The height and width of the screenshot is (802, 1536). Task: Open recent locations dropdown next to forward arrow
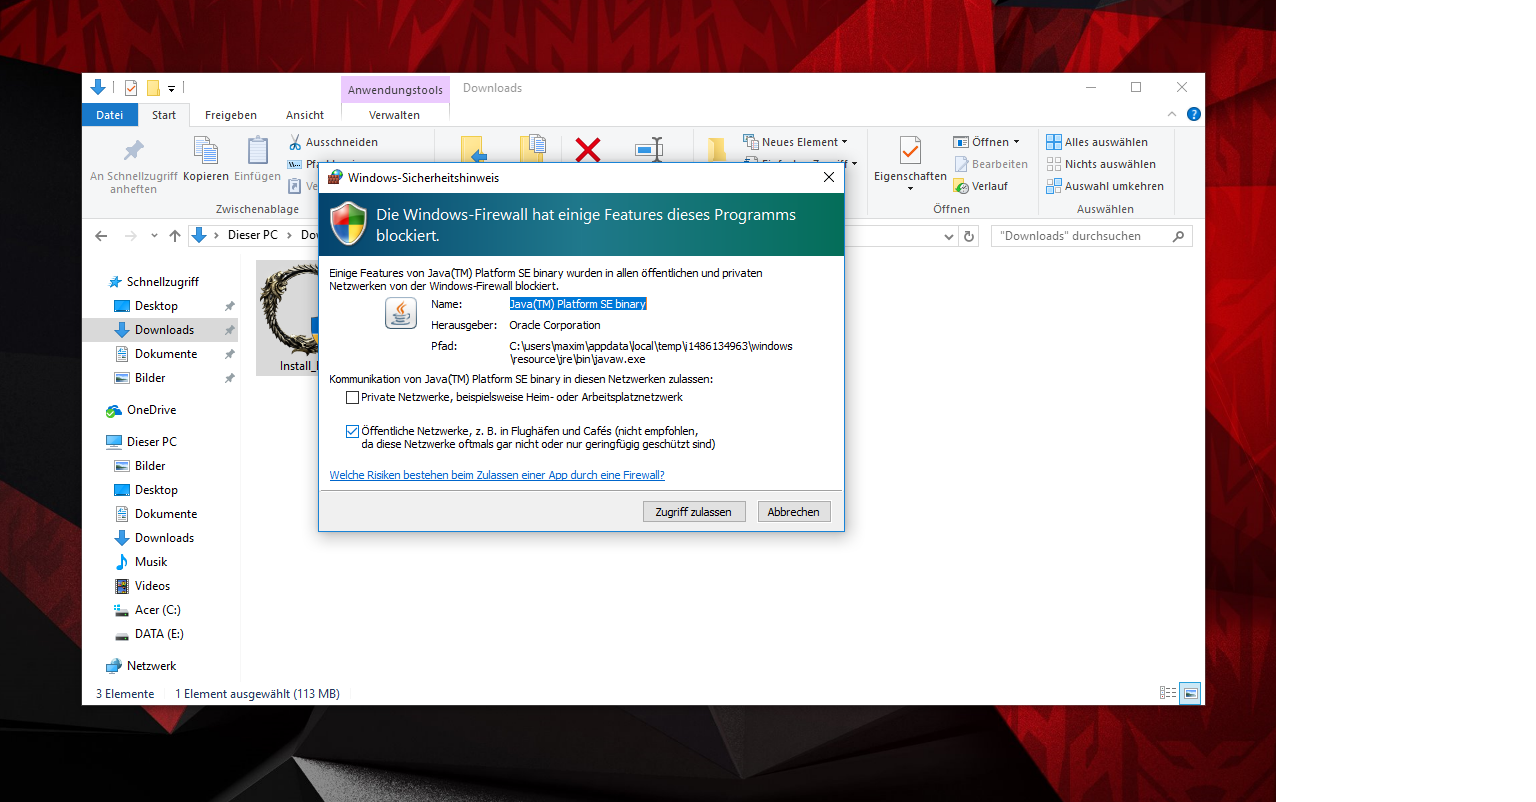154,236
